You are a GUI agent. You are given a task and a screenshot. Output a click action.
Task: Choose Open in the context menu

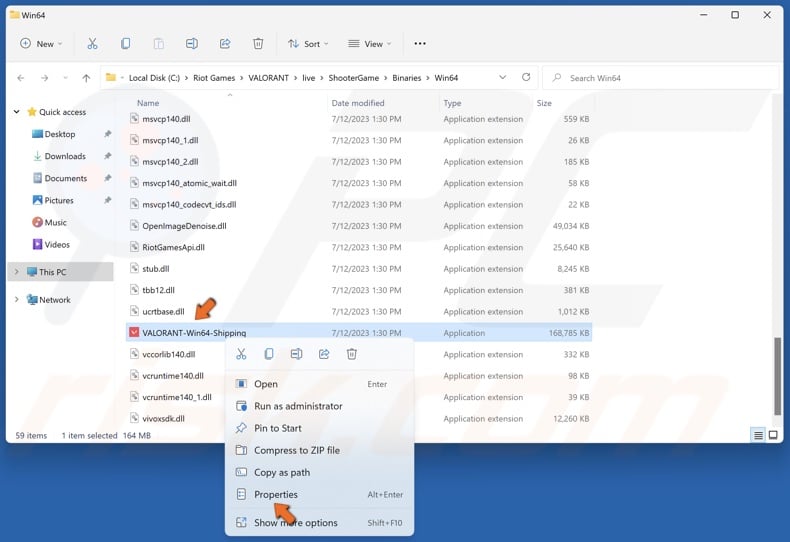coord(319,384)
